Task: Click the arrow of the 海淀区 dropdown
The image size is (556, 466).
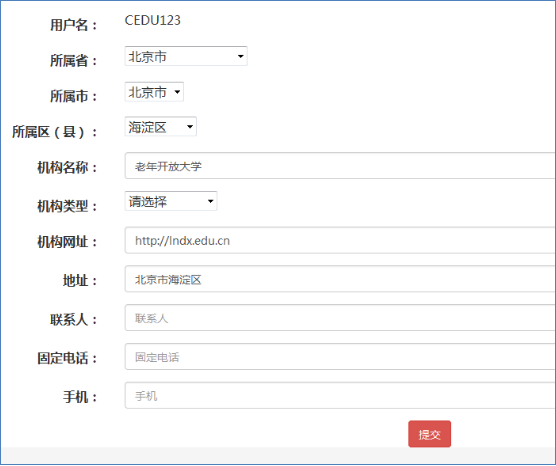Action: point(190,127)
